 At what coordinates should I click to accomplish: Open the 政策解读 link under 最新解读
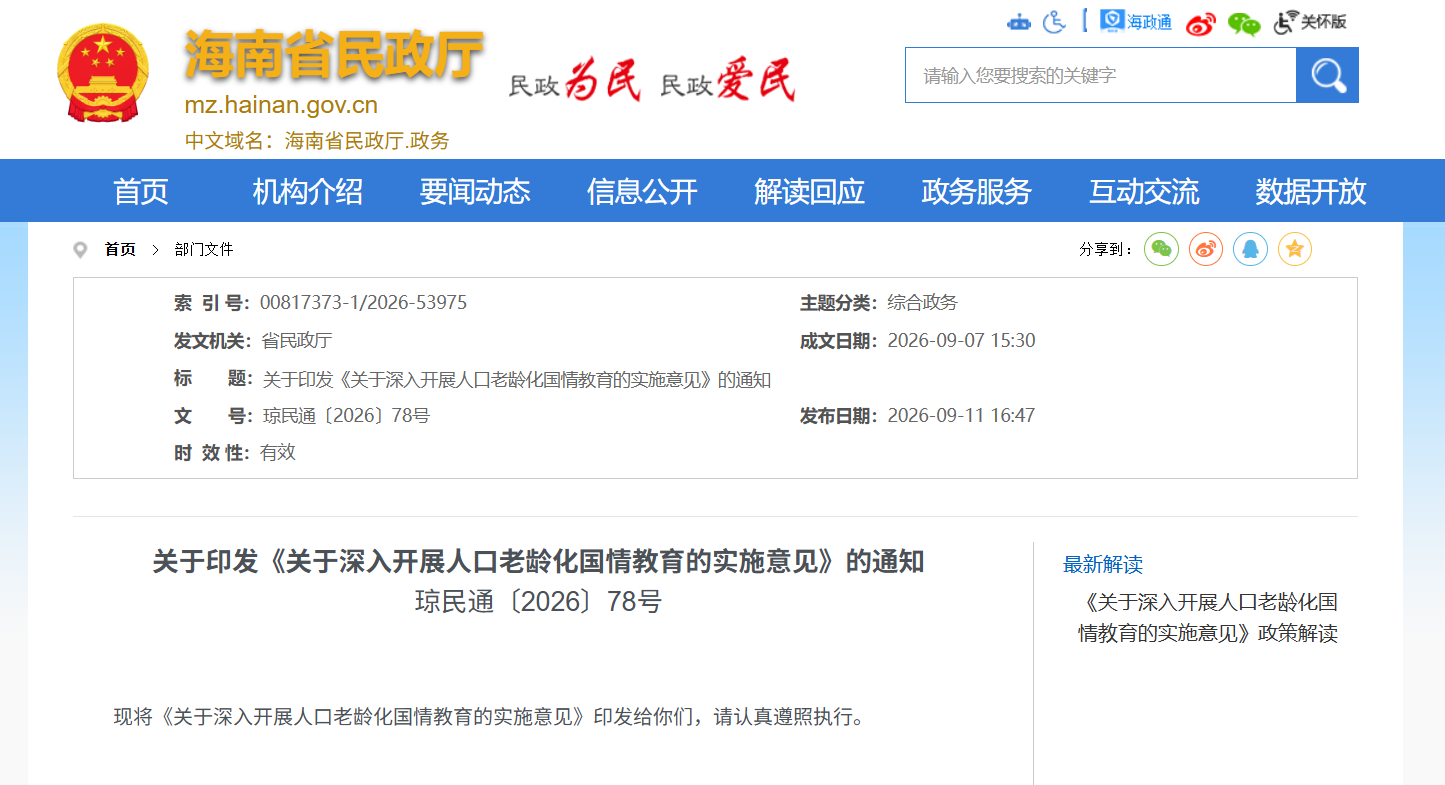(1208, 618)
